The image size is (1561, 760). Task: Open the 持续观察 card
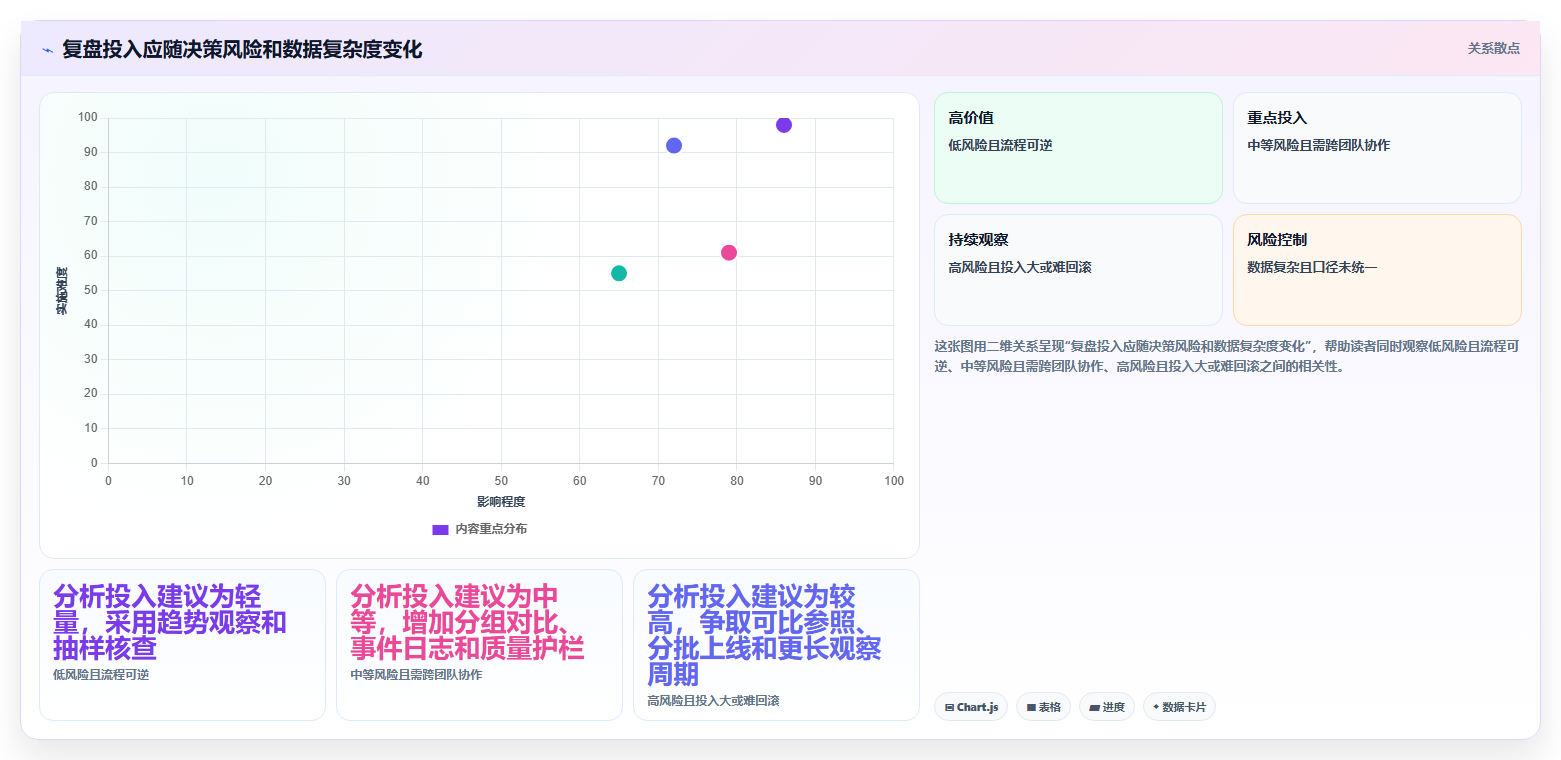point(1078,270)
